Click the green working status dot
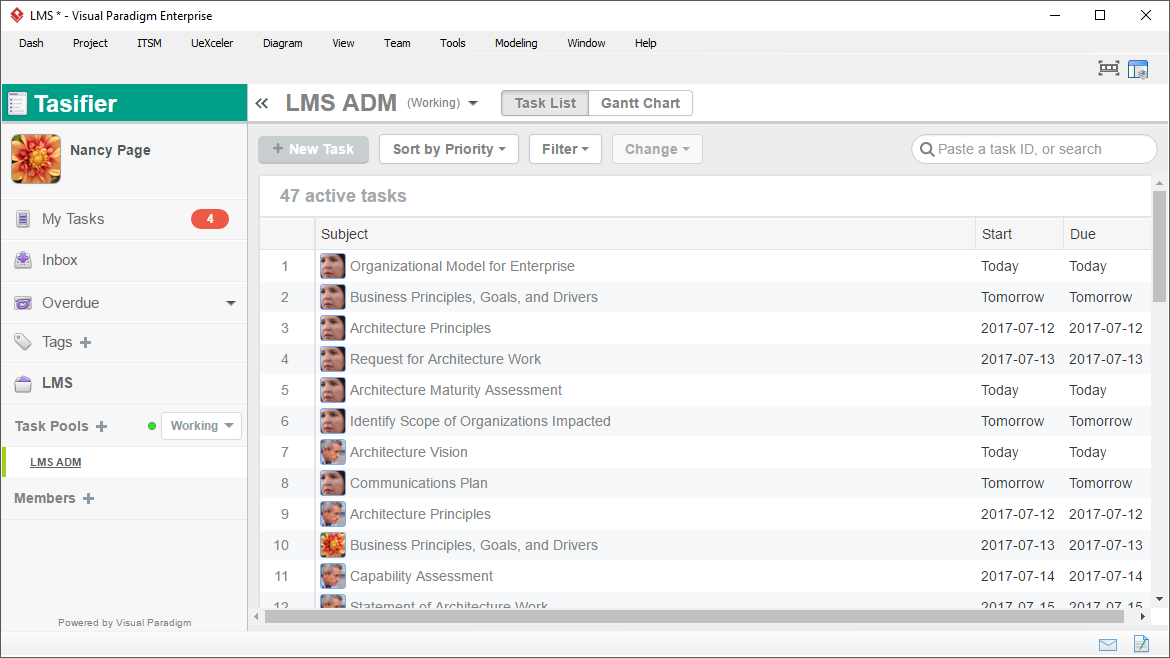The height and width of the screenshot is (658, 1170). click(x=152, y=426)
